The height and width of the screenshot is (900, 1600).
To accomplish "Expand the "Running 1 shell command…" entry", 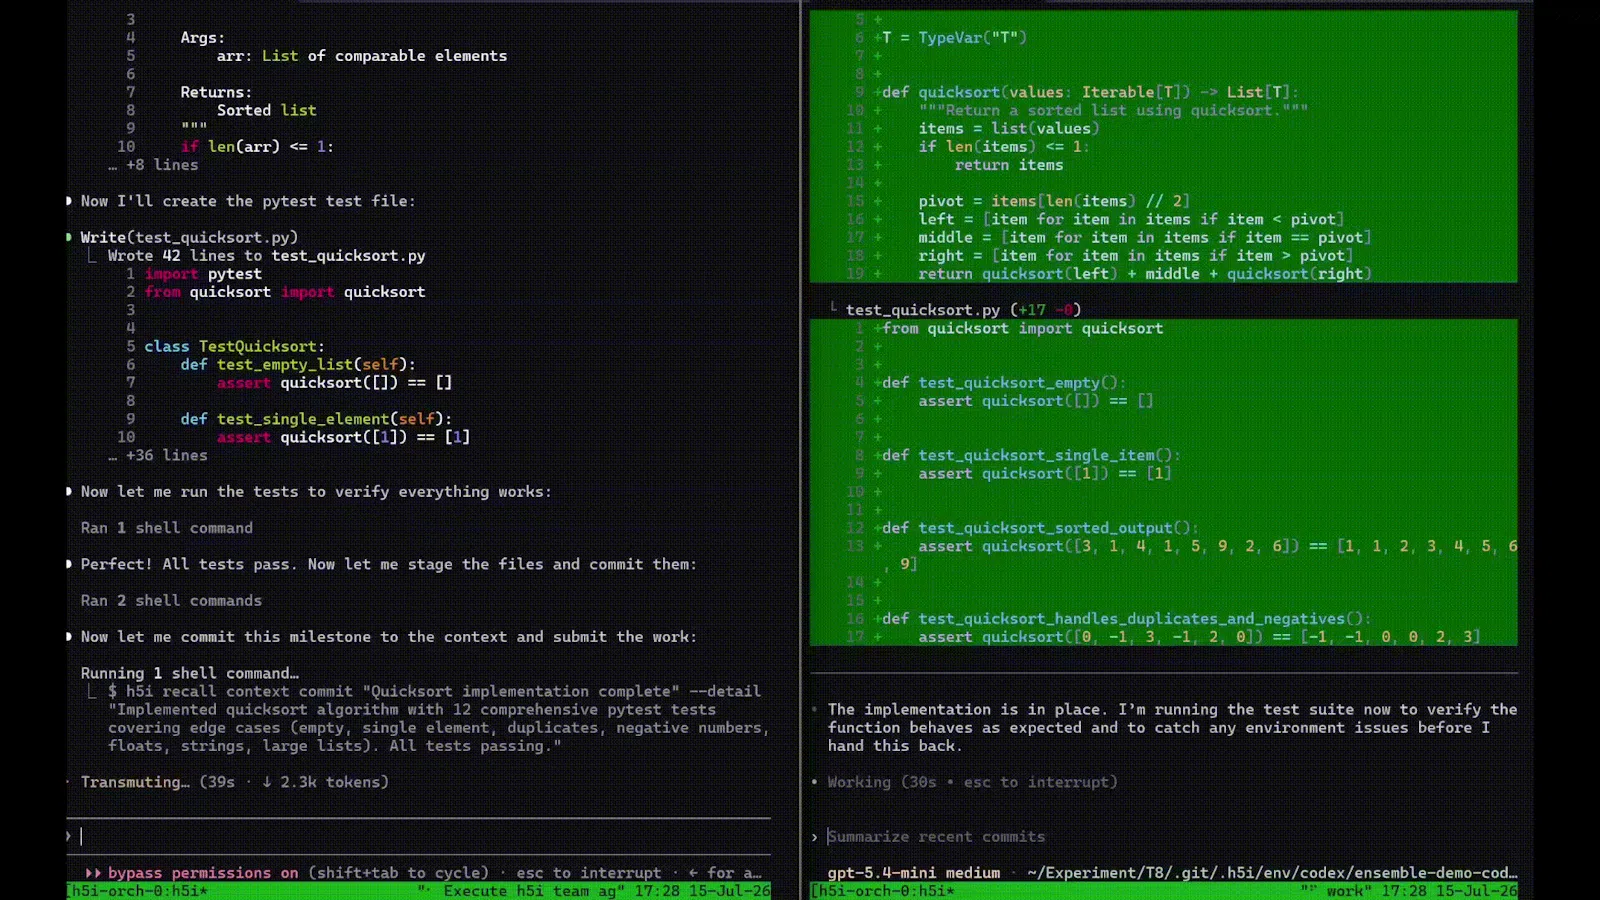I will (x=190, y=673).
